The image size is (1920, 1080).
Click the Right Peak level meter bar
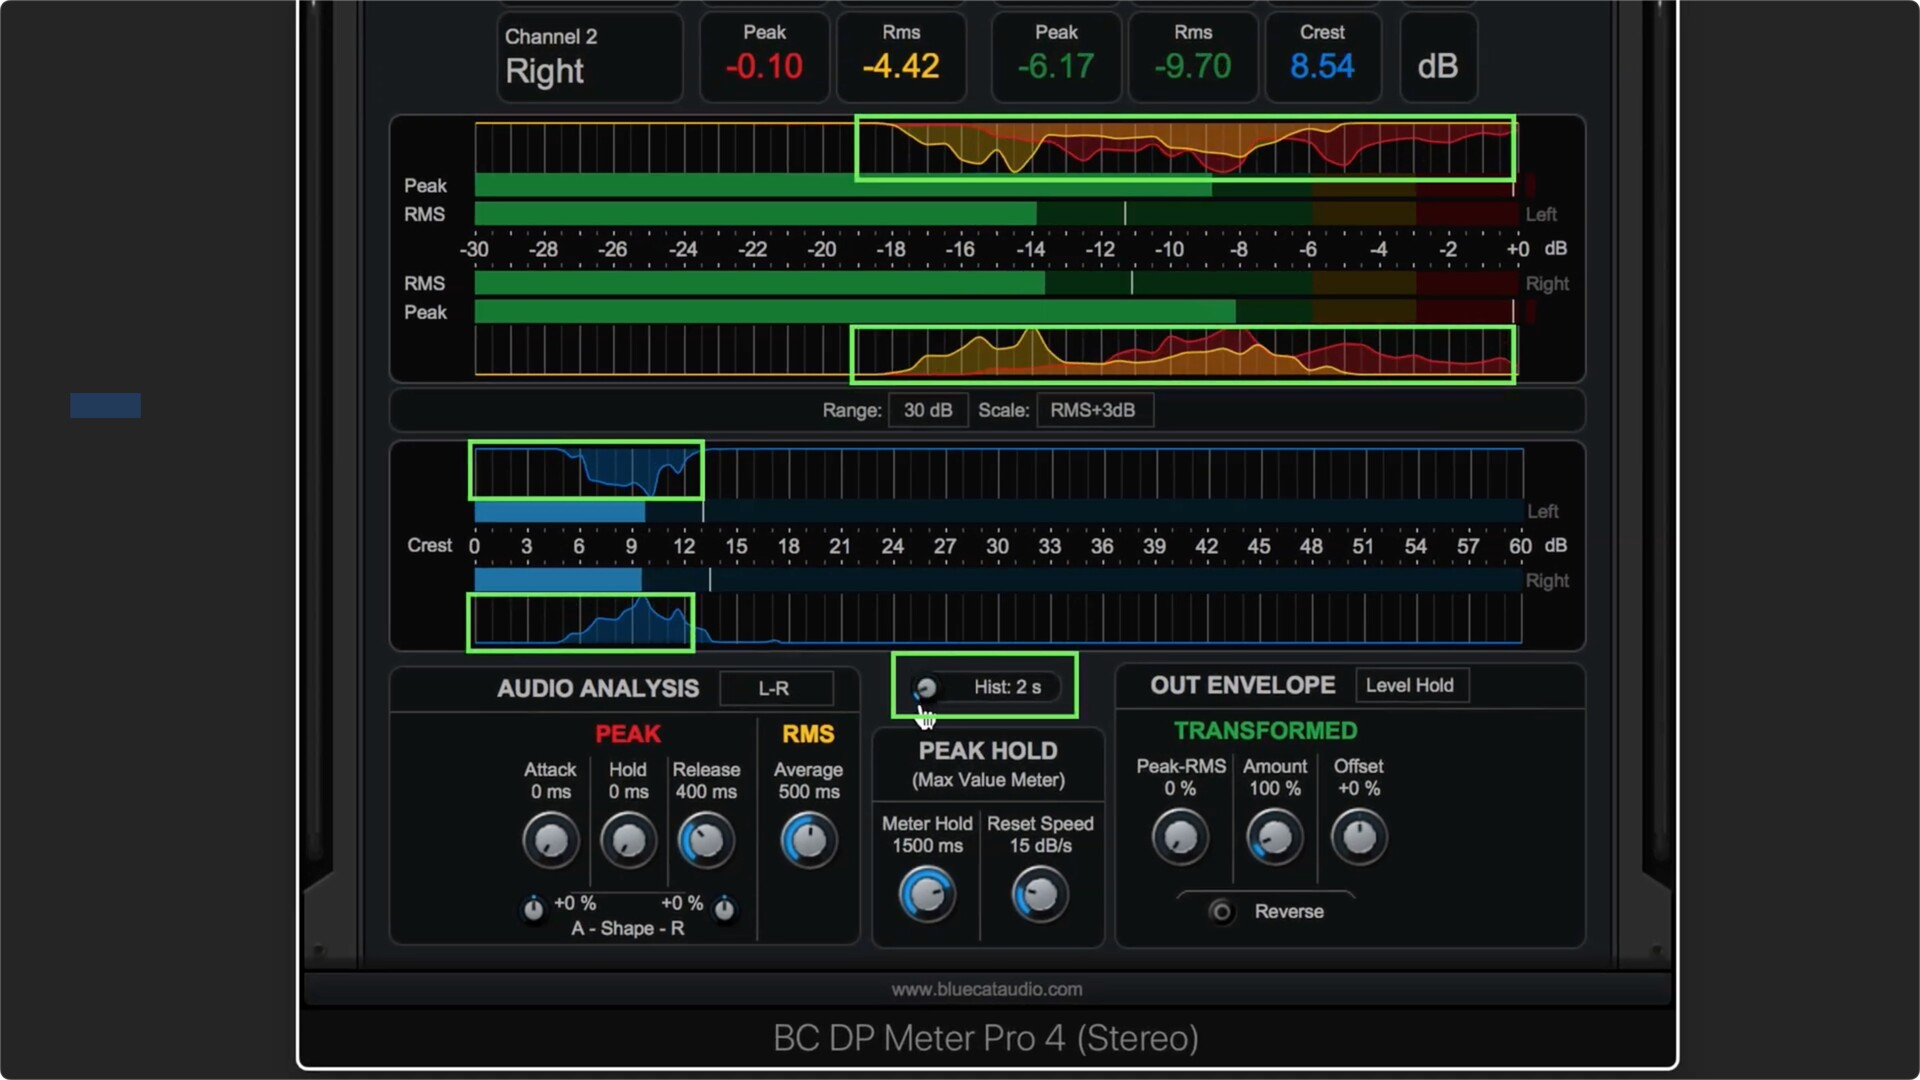click(995, 312)
